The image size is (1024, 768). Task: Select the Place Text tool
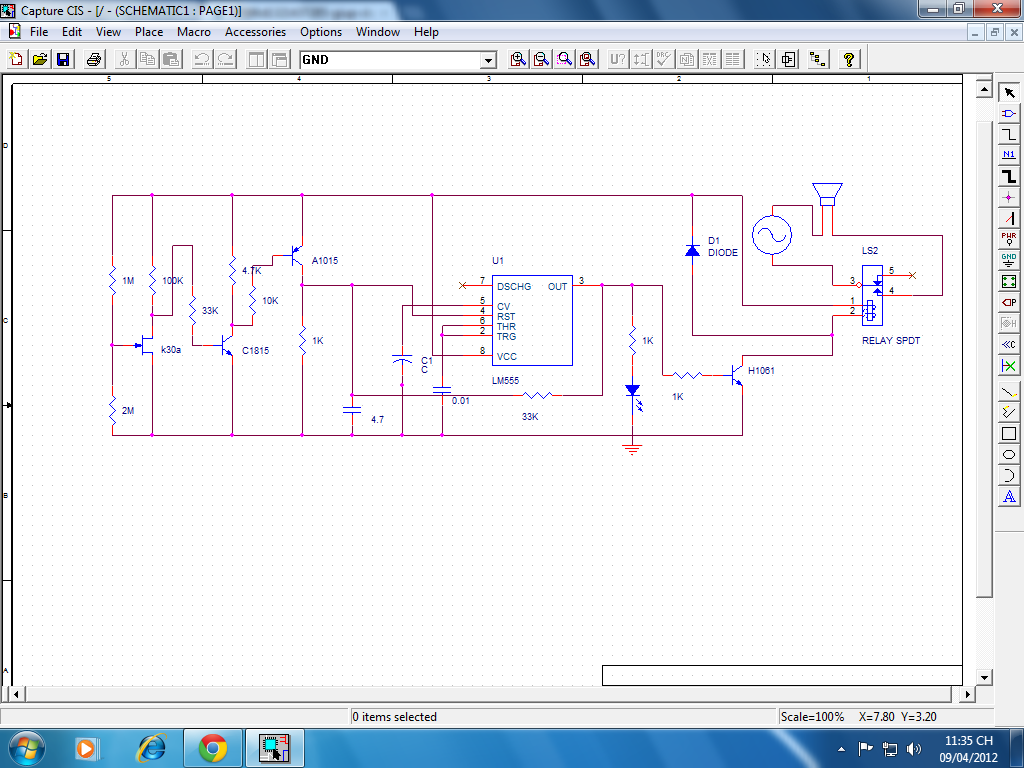point(1009,497)
